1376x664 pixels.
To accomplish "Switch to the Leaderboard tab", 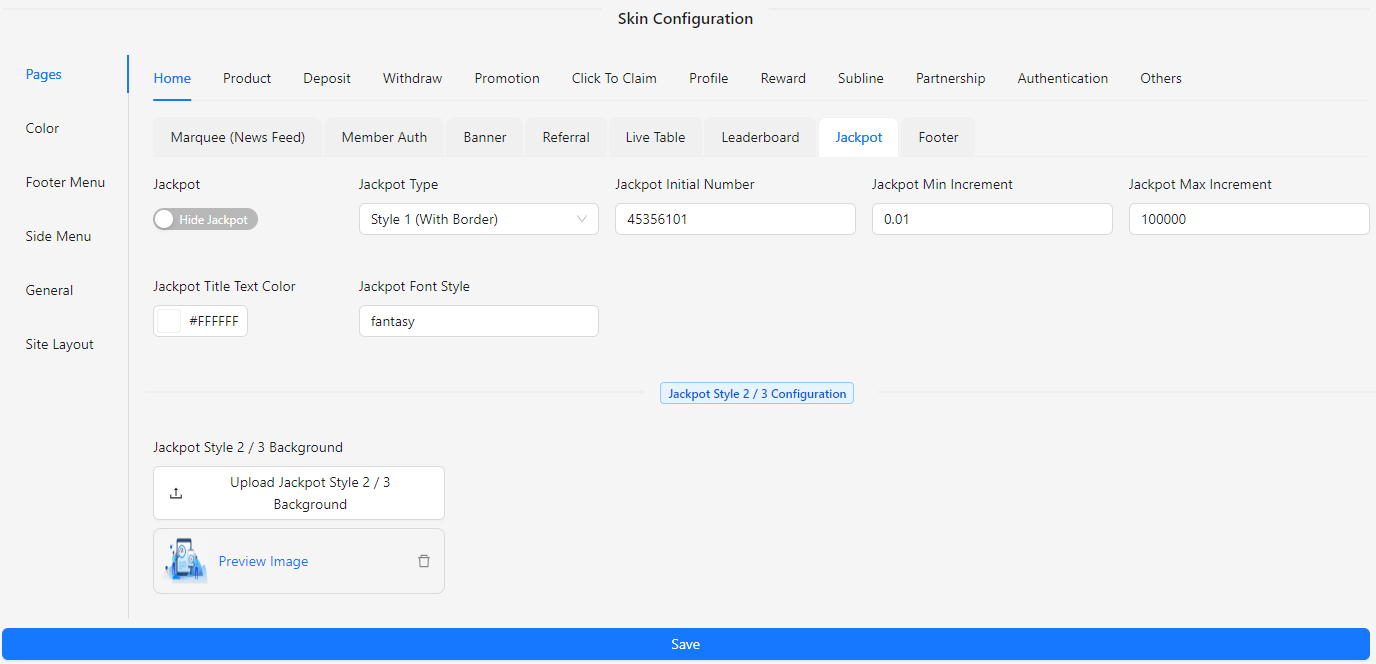I will pyautogui.click(x=760, y=138).
